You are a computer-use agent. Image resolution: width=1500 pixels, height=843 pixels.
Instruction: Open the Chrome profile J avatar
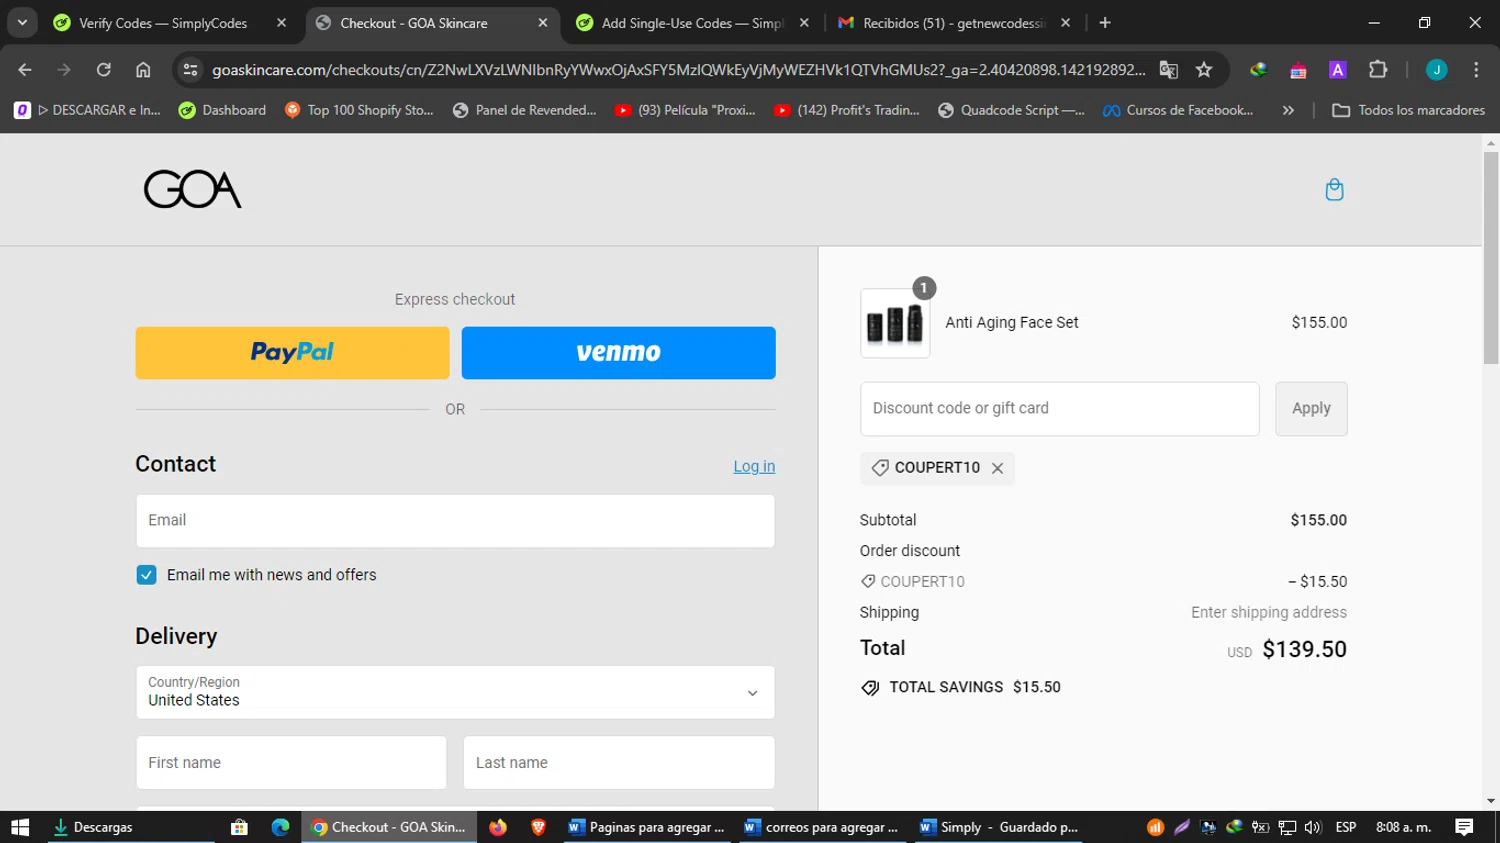1437,69
